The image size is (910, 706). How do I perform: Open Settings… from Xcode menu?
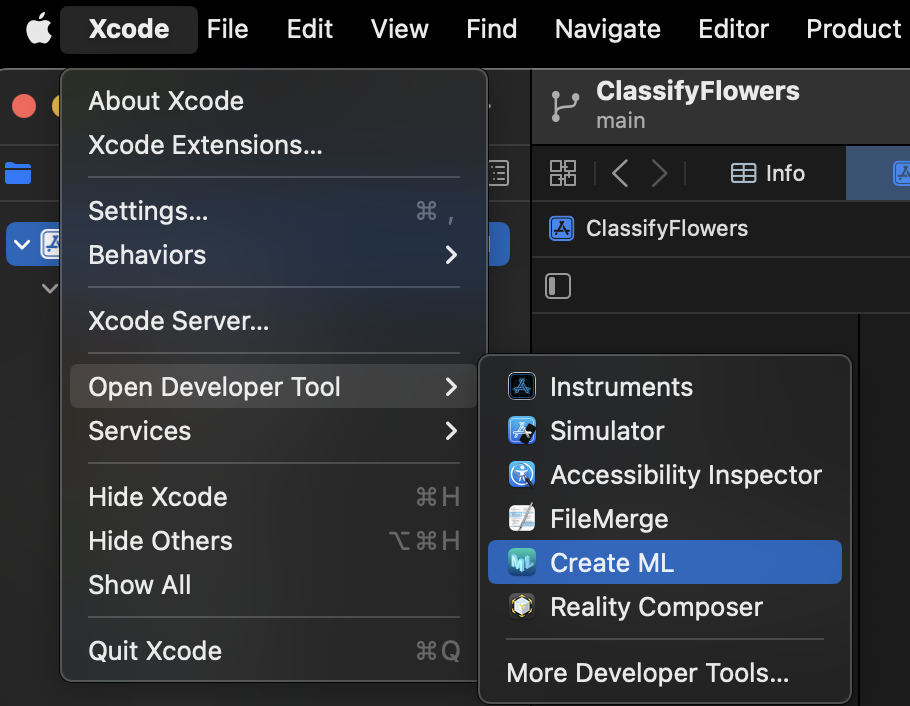coord(273,211)
